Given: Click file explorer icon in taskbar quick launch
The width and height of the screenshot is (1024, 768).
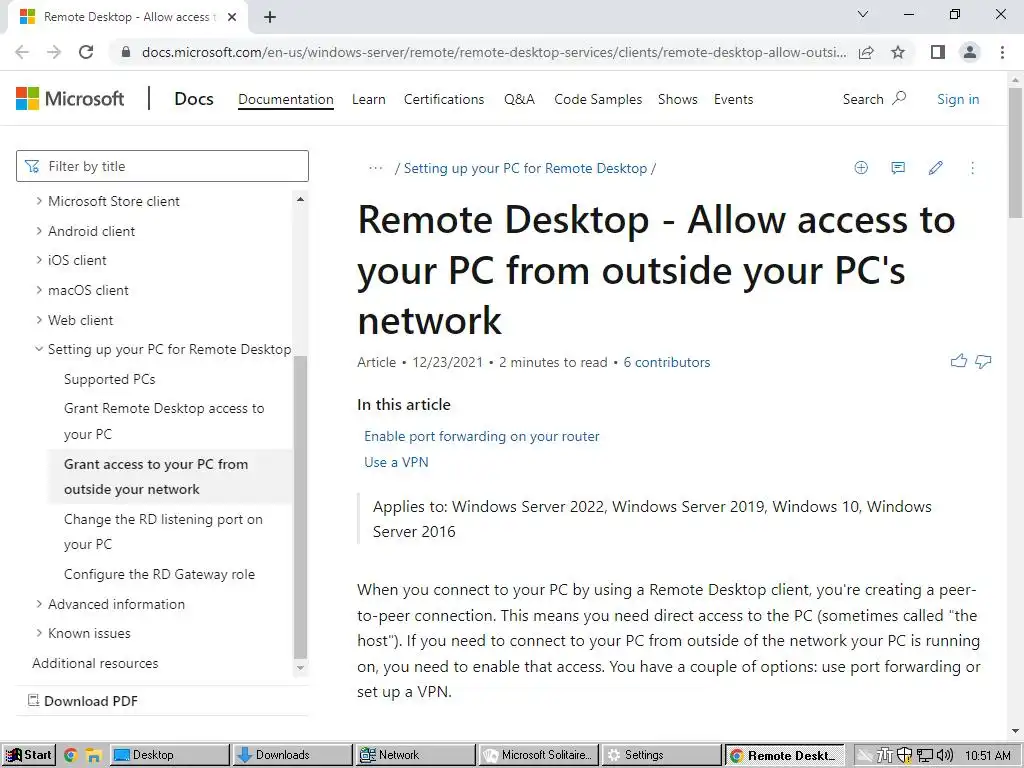Looking at the screenshot, I should 93,755.
